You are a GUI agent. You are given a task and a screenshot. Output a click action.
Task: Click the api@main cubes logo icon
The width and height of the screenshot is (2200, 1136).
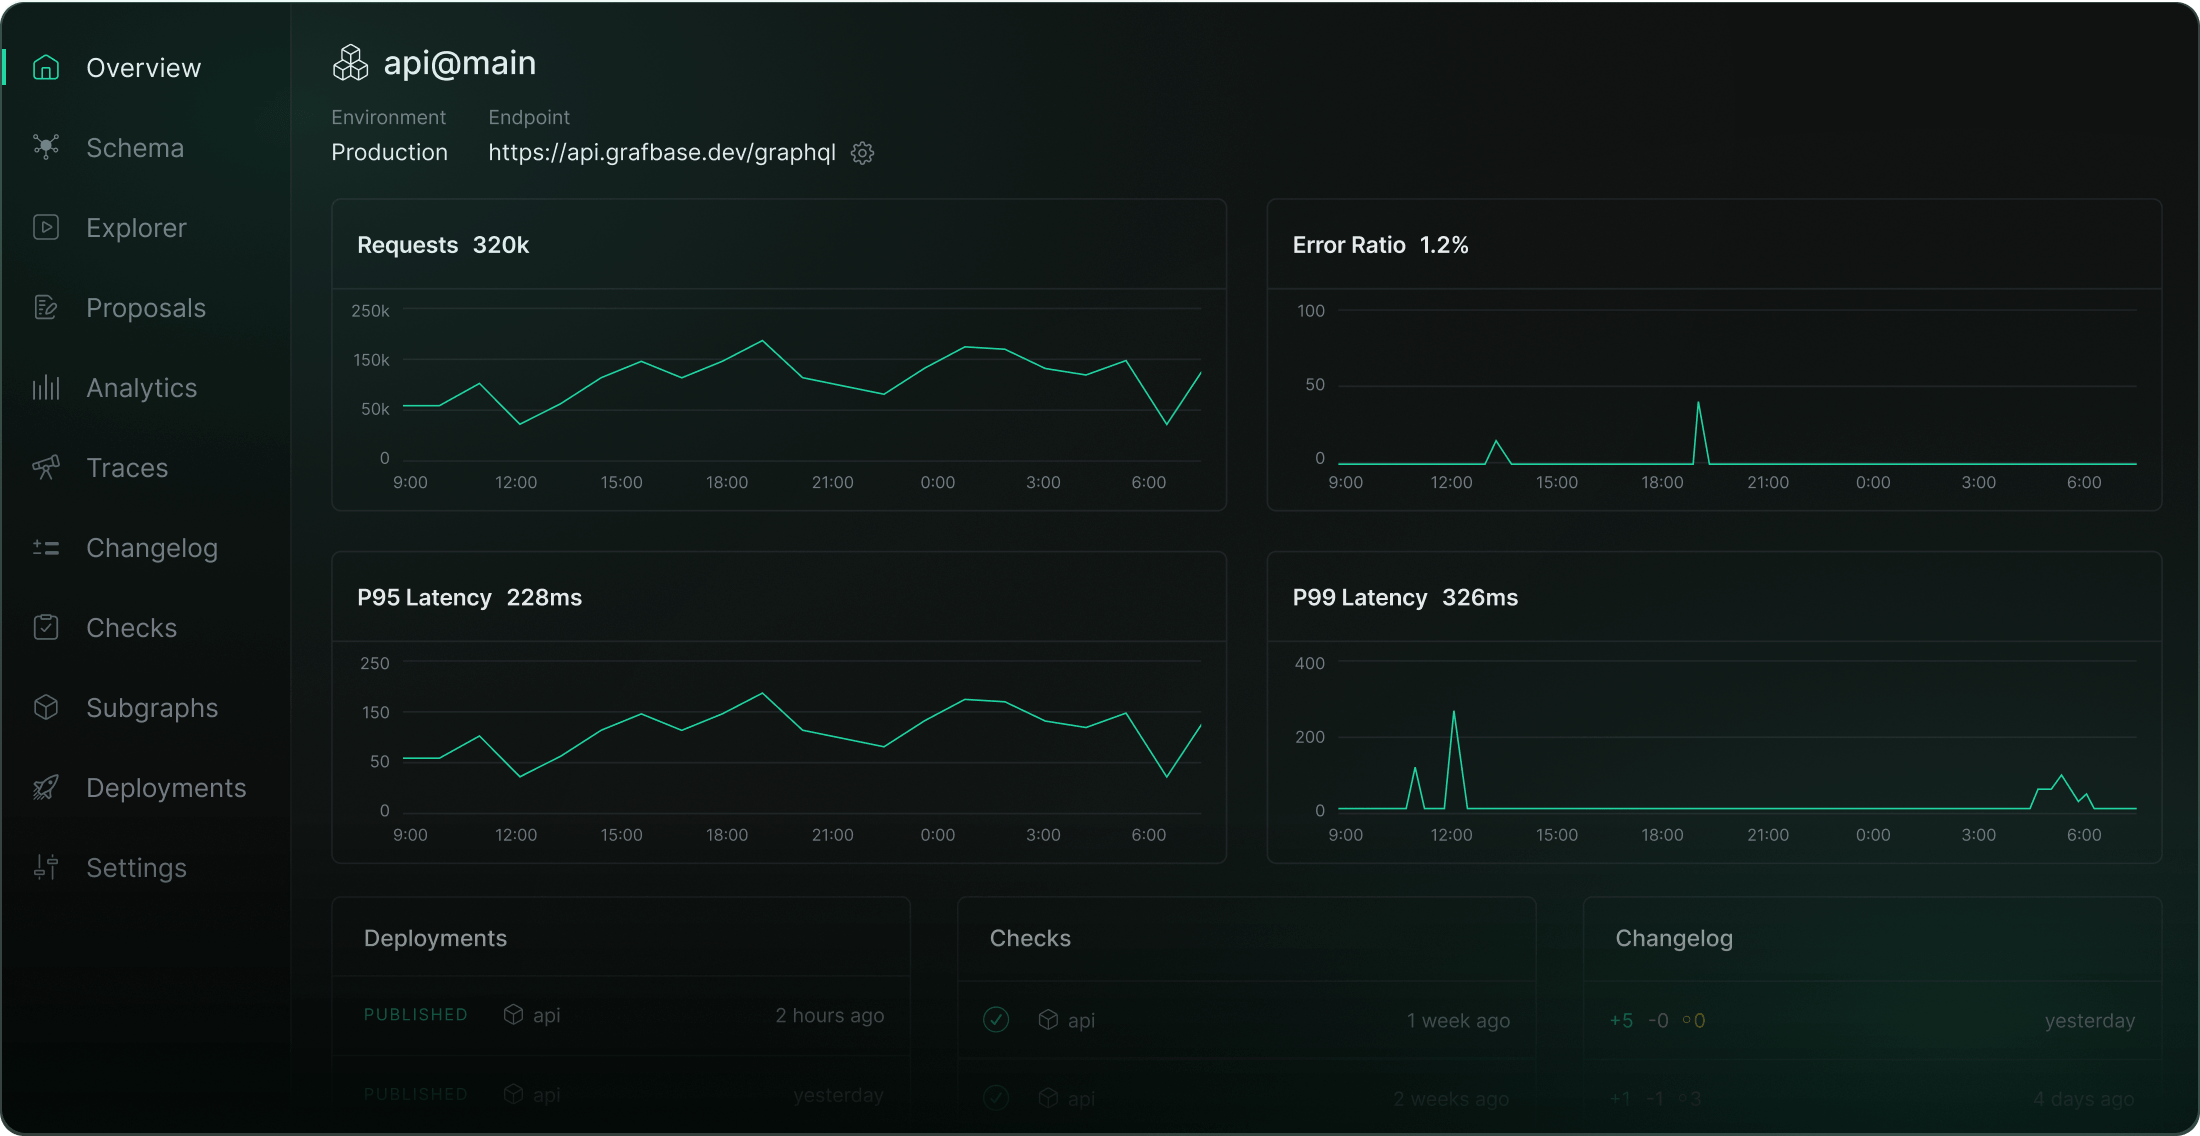click(x=350, y=63)
